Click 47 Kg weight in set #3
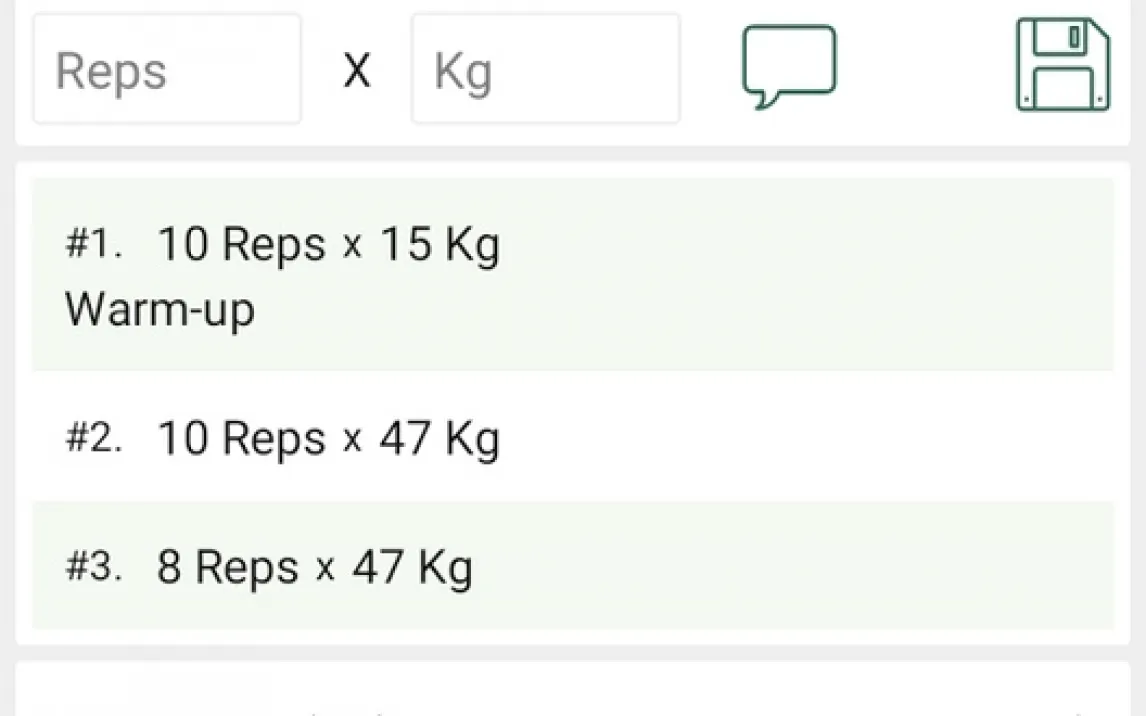The image size is (1146, 716). click(411, 568)
